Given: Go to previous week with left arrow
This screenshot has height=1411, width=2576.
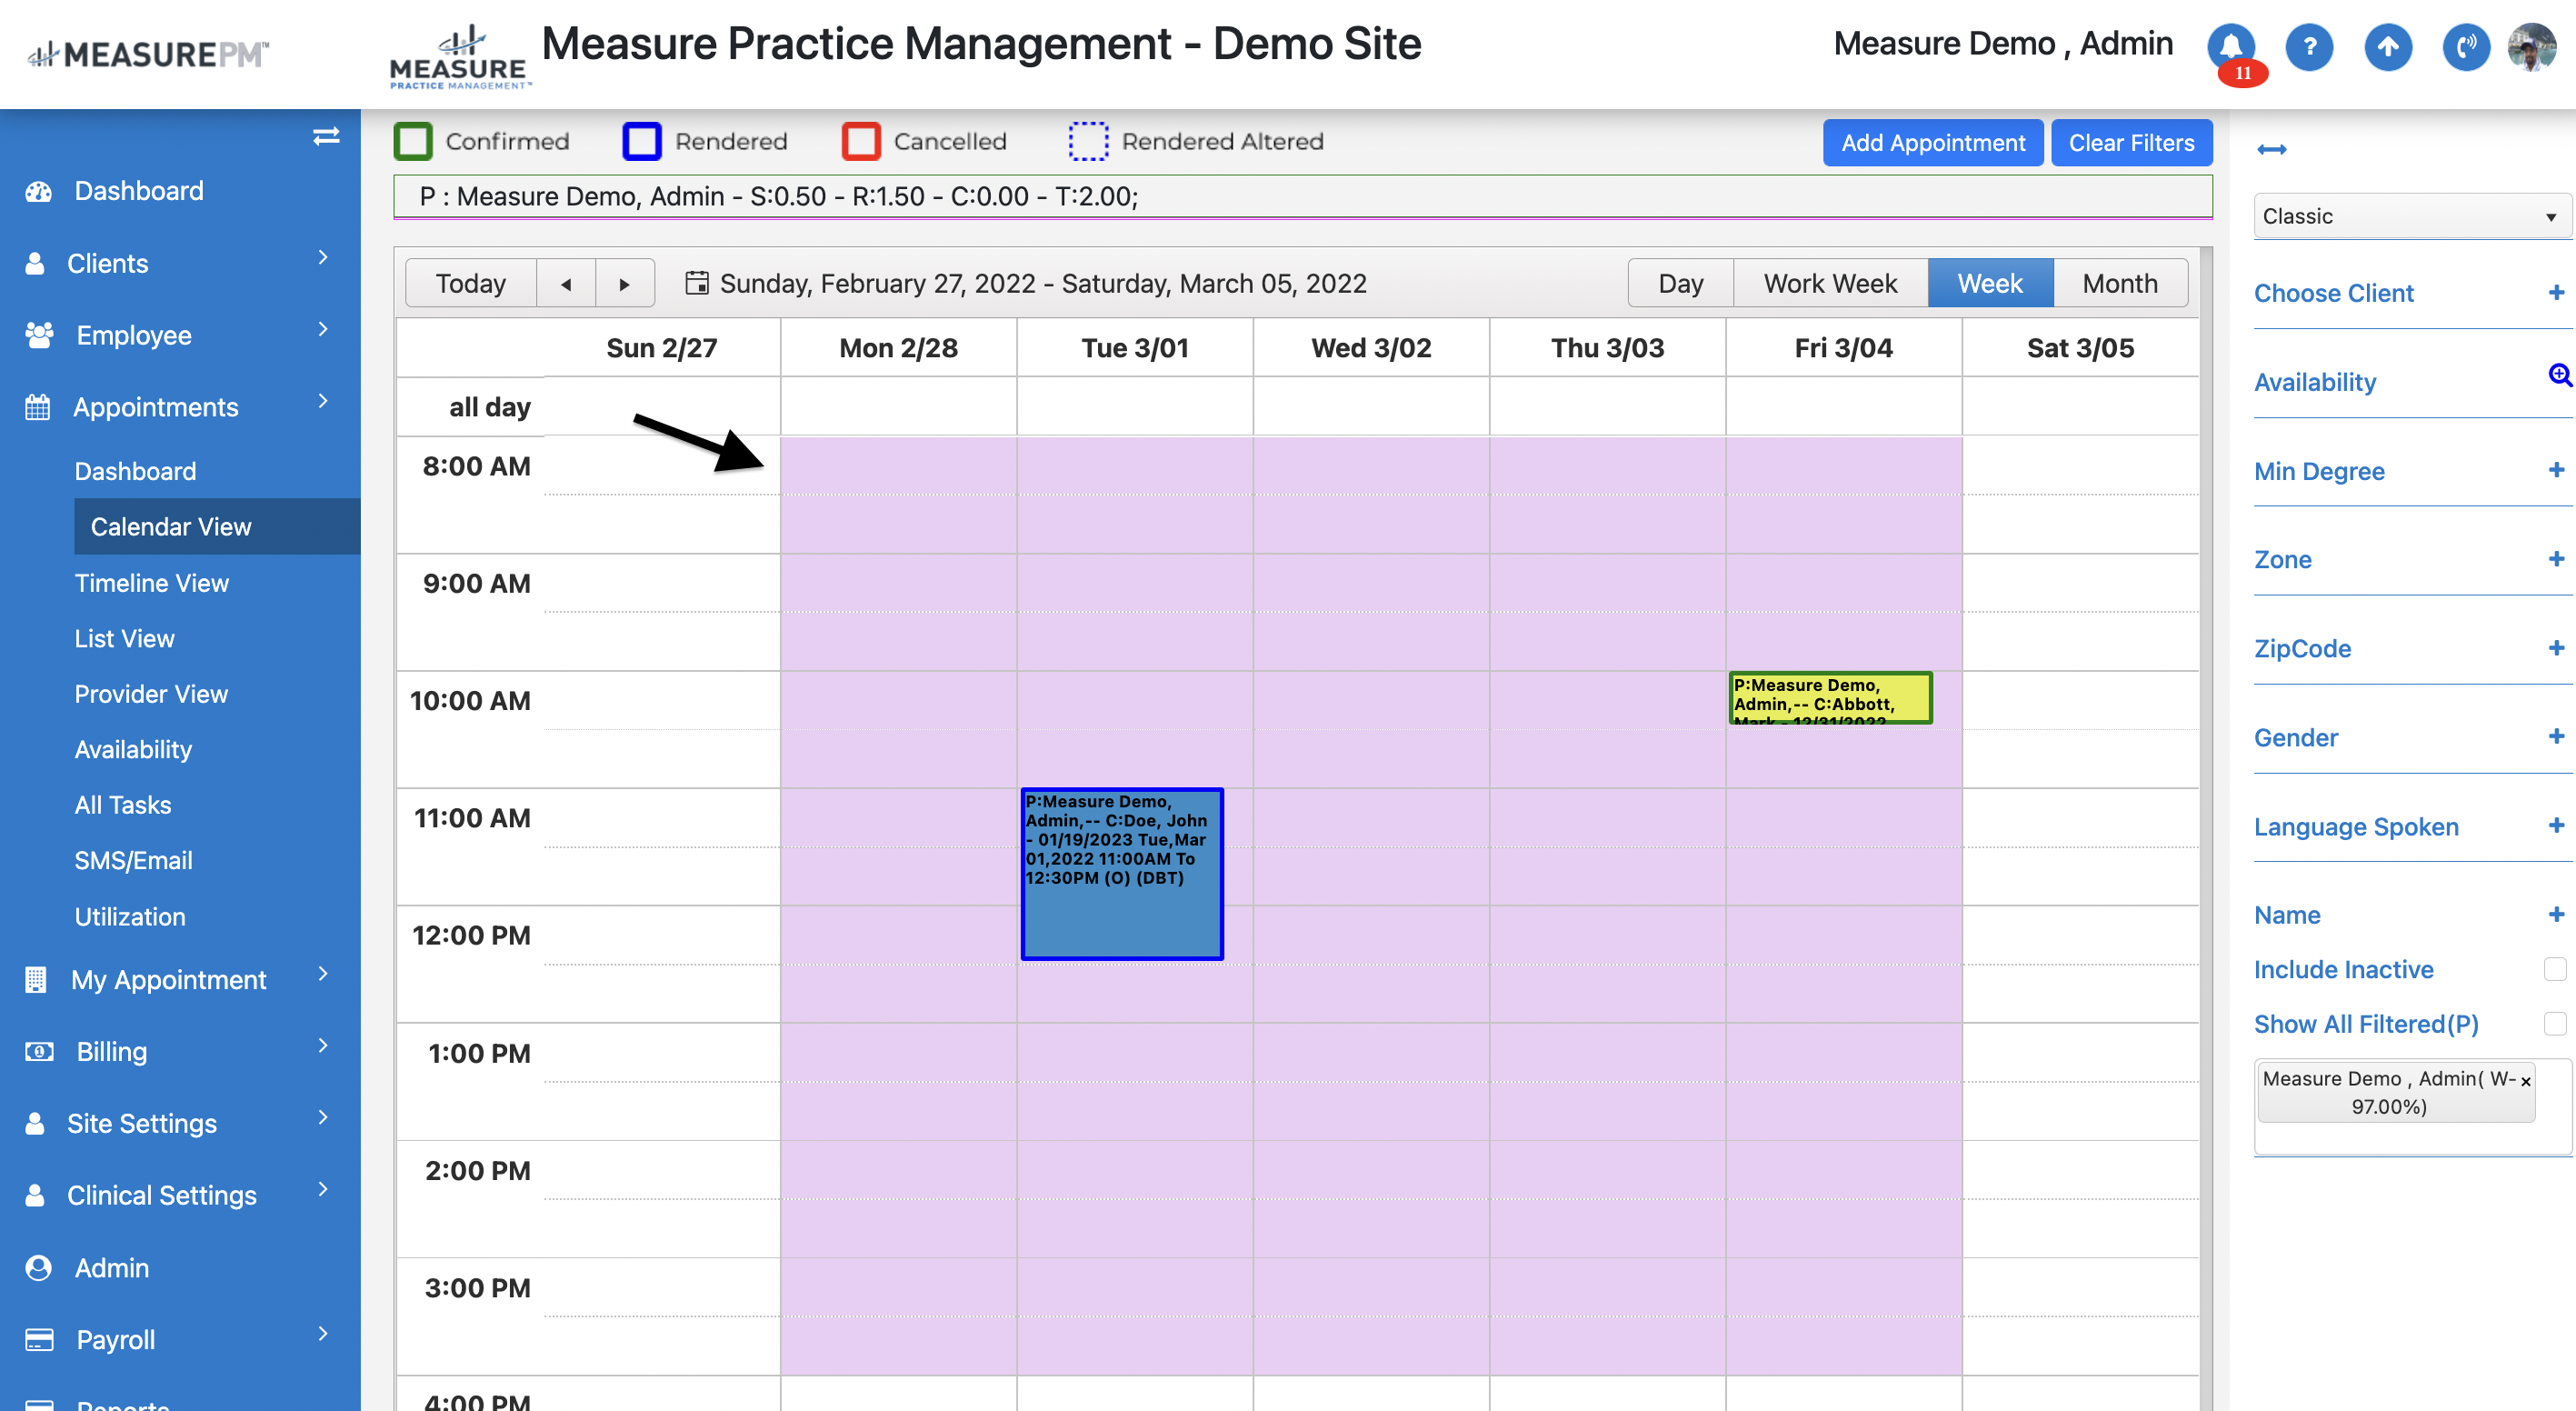Looking at the screenshot, I should click(566, 284).
